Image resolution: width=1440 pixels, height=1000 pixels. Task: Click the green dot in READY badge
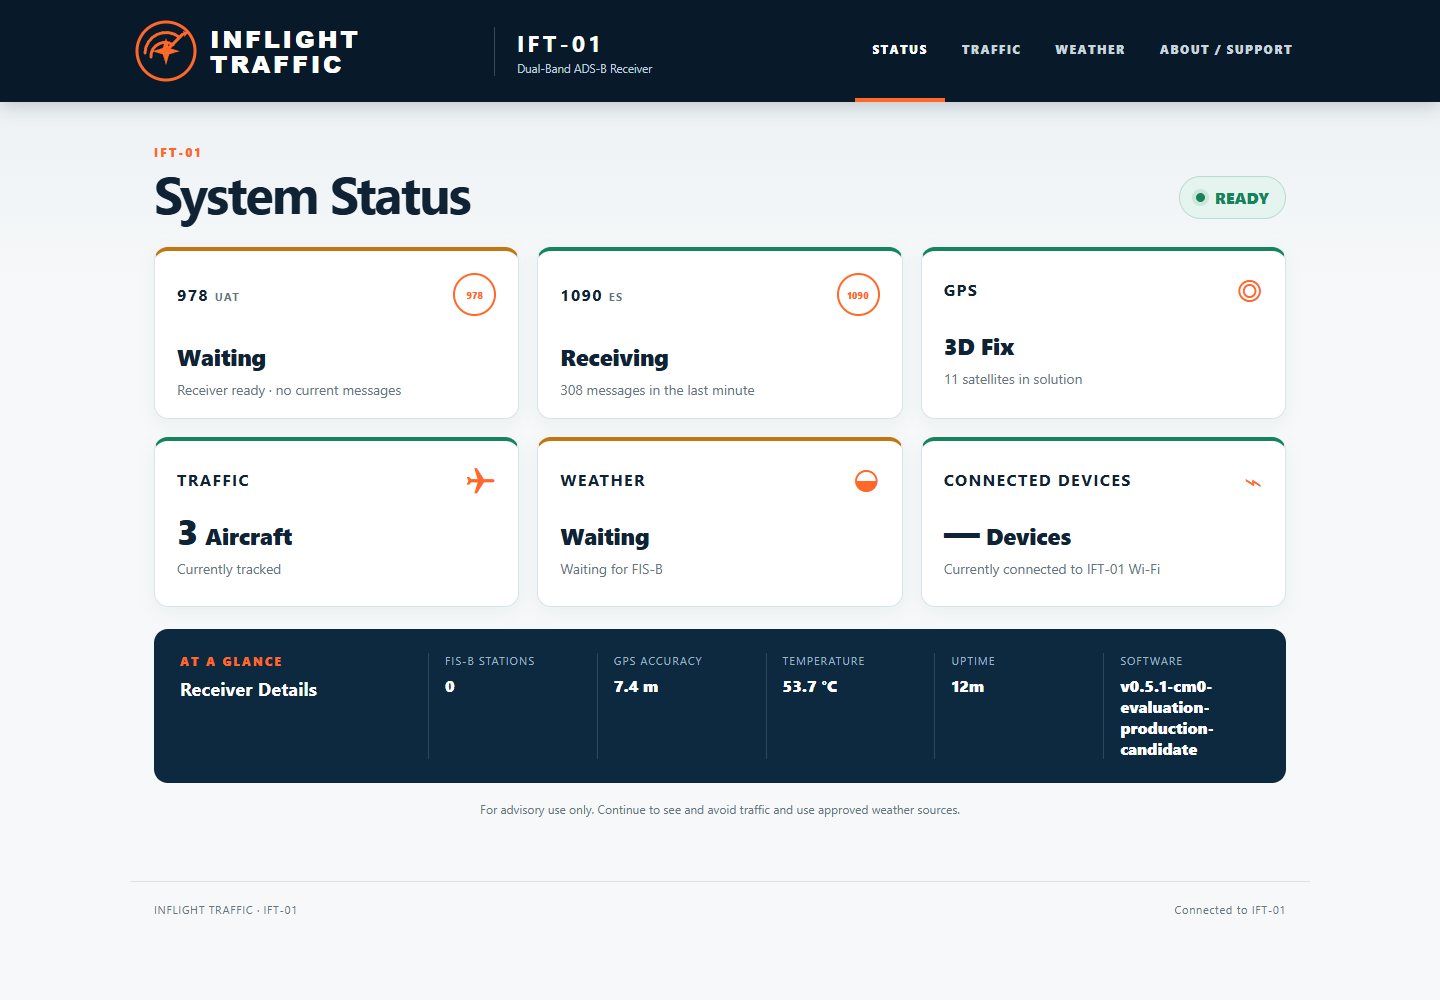[1200, 198]
